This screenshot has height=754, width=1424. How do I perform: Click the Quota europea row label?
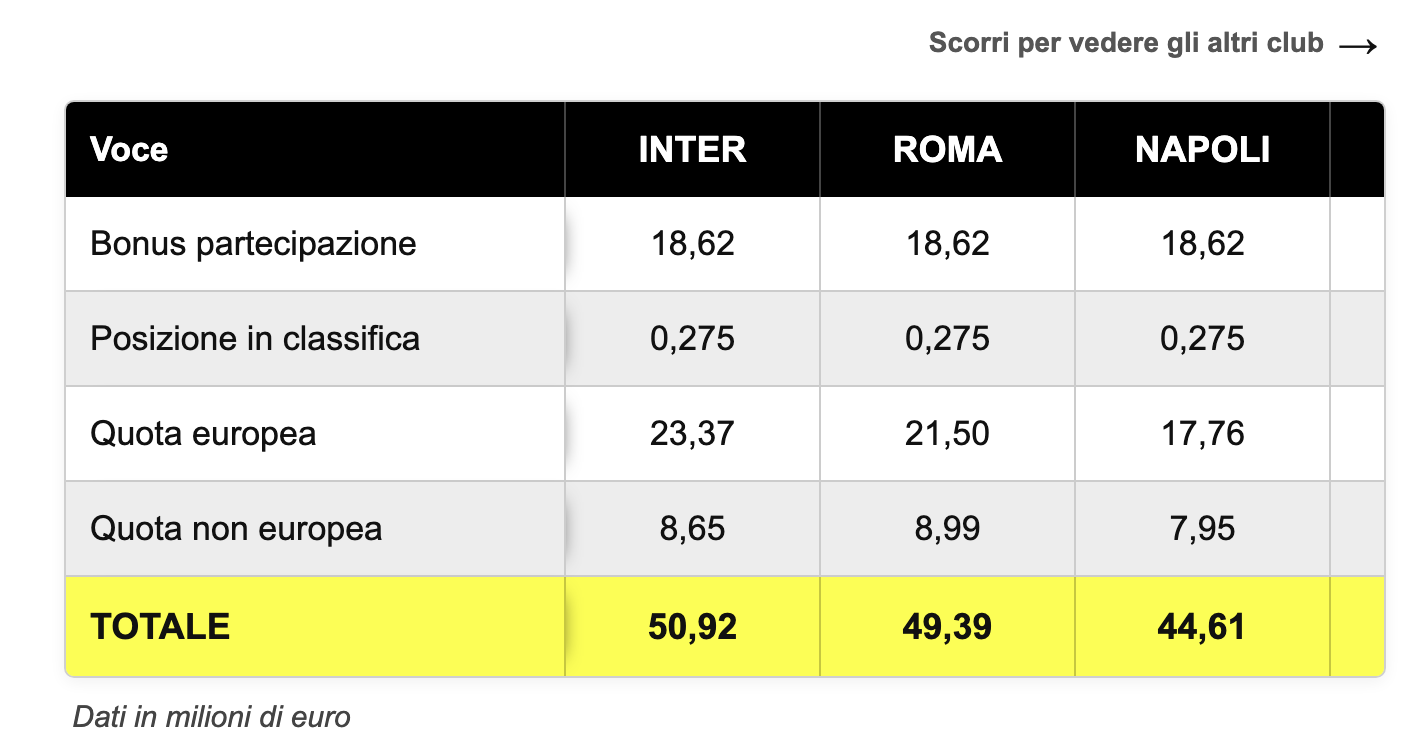coord(203,434)
